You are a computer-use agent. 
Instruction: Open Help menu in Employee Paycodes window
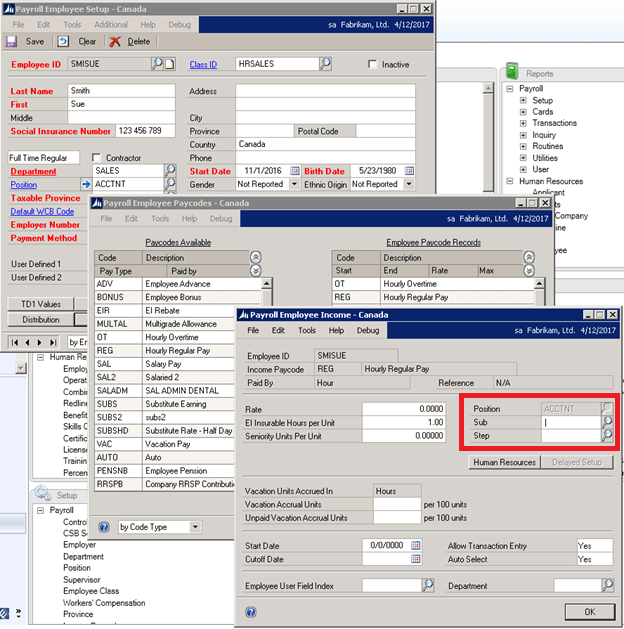click(x=189, y=219)
